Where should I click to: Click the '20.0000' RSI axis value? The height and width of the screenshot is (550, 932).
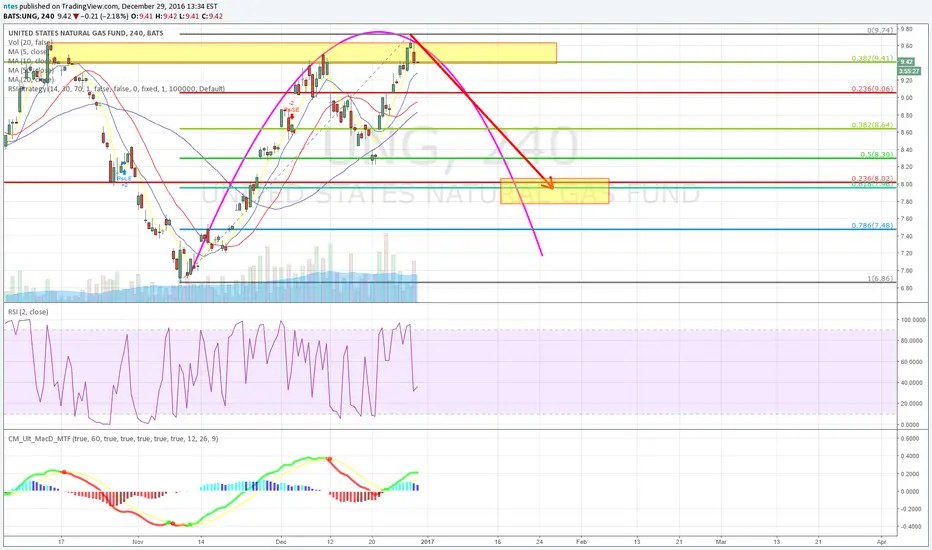click(914, 404)
